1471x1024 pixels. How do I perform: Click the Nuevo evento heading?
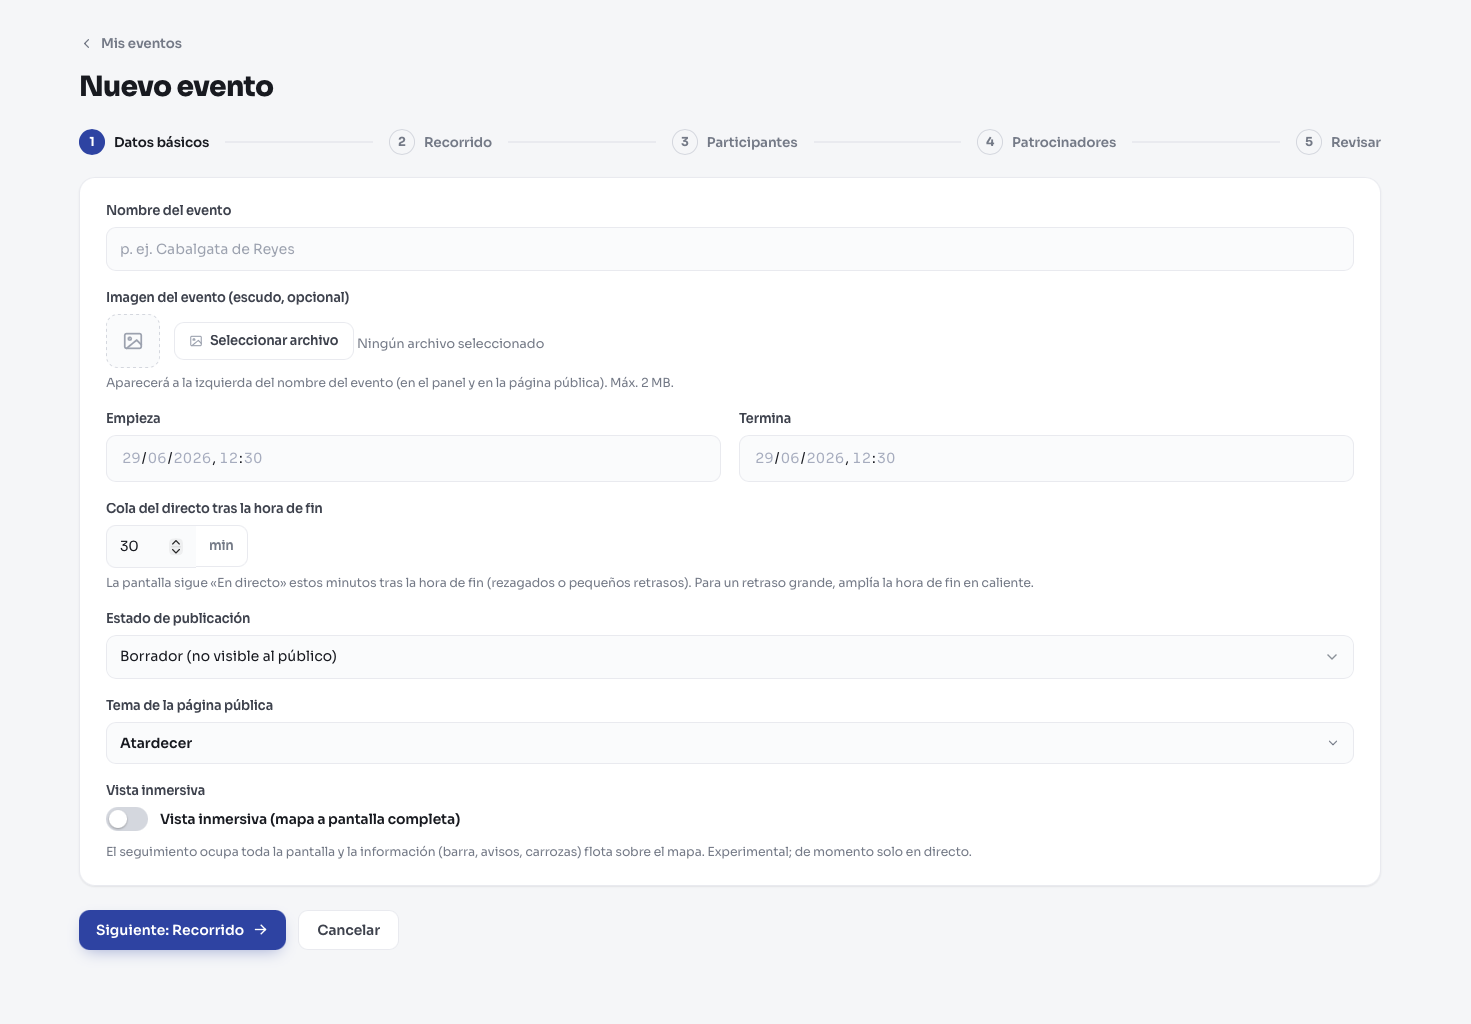[x=176, y=86]
